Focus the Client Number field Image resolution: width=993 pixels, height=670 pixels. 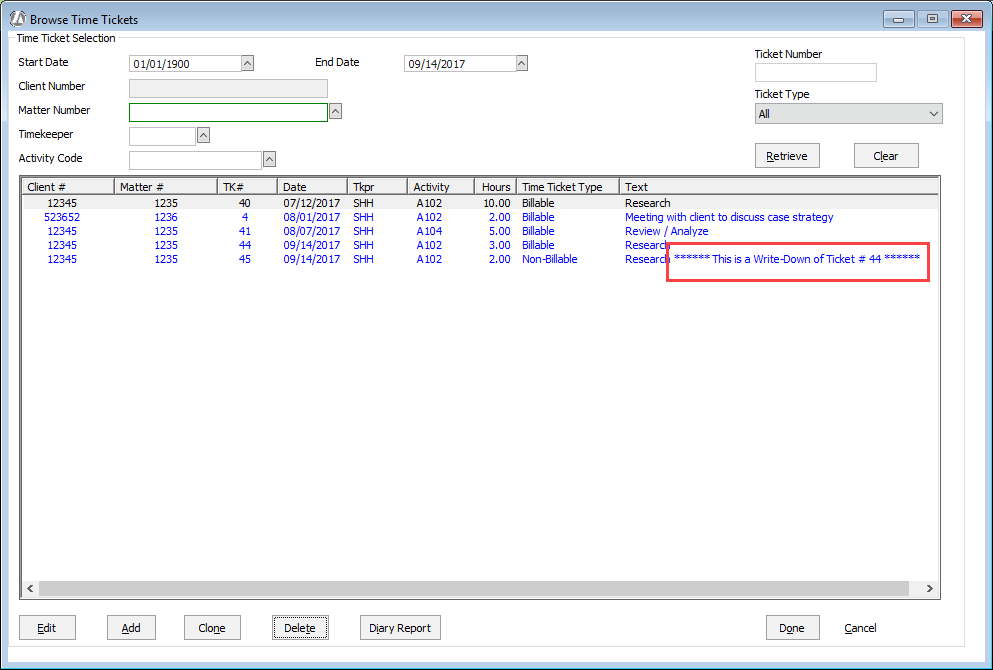click(228, 88)
